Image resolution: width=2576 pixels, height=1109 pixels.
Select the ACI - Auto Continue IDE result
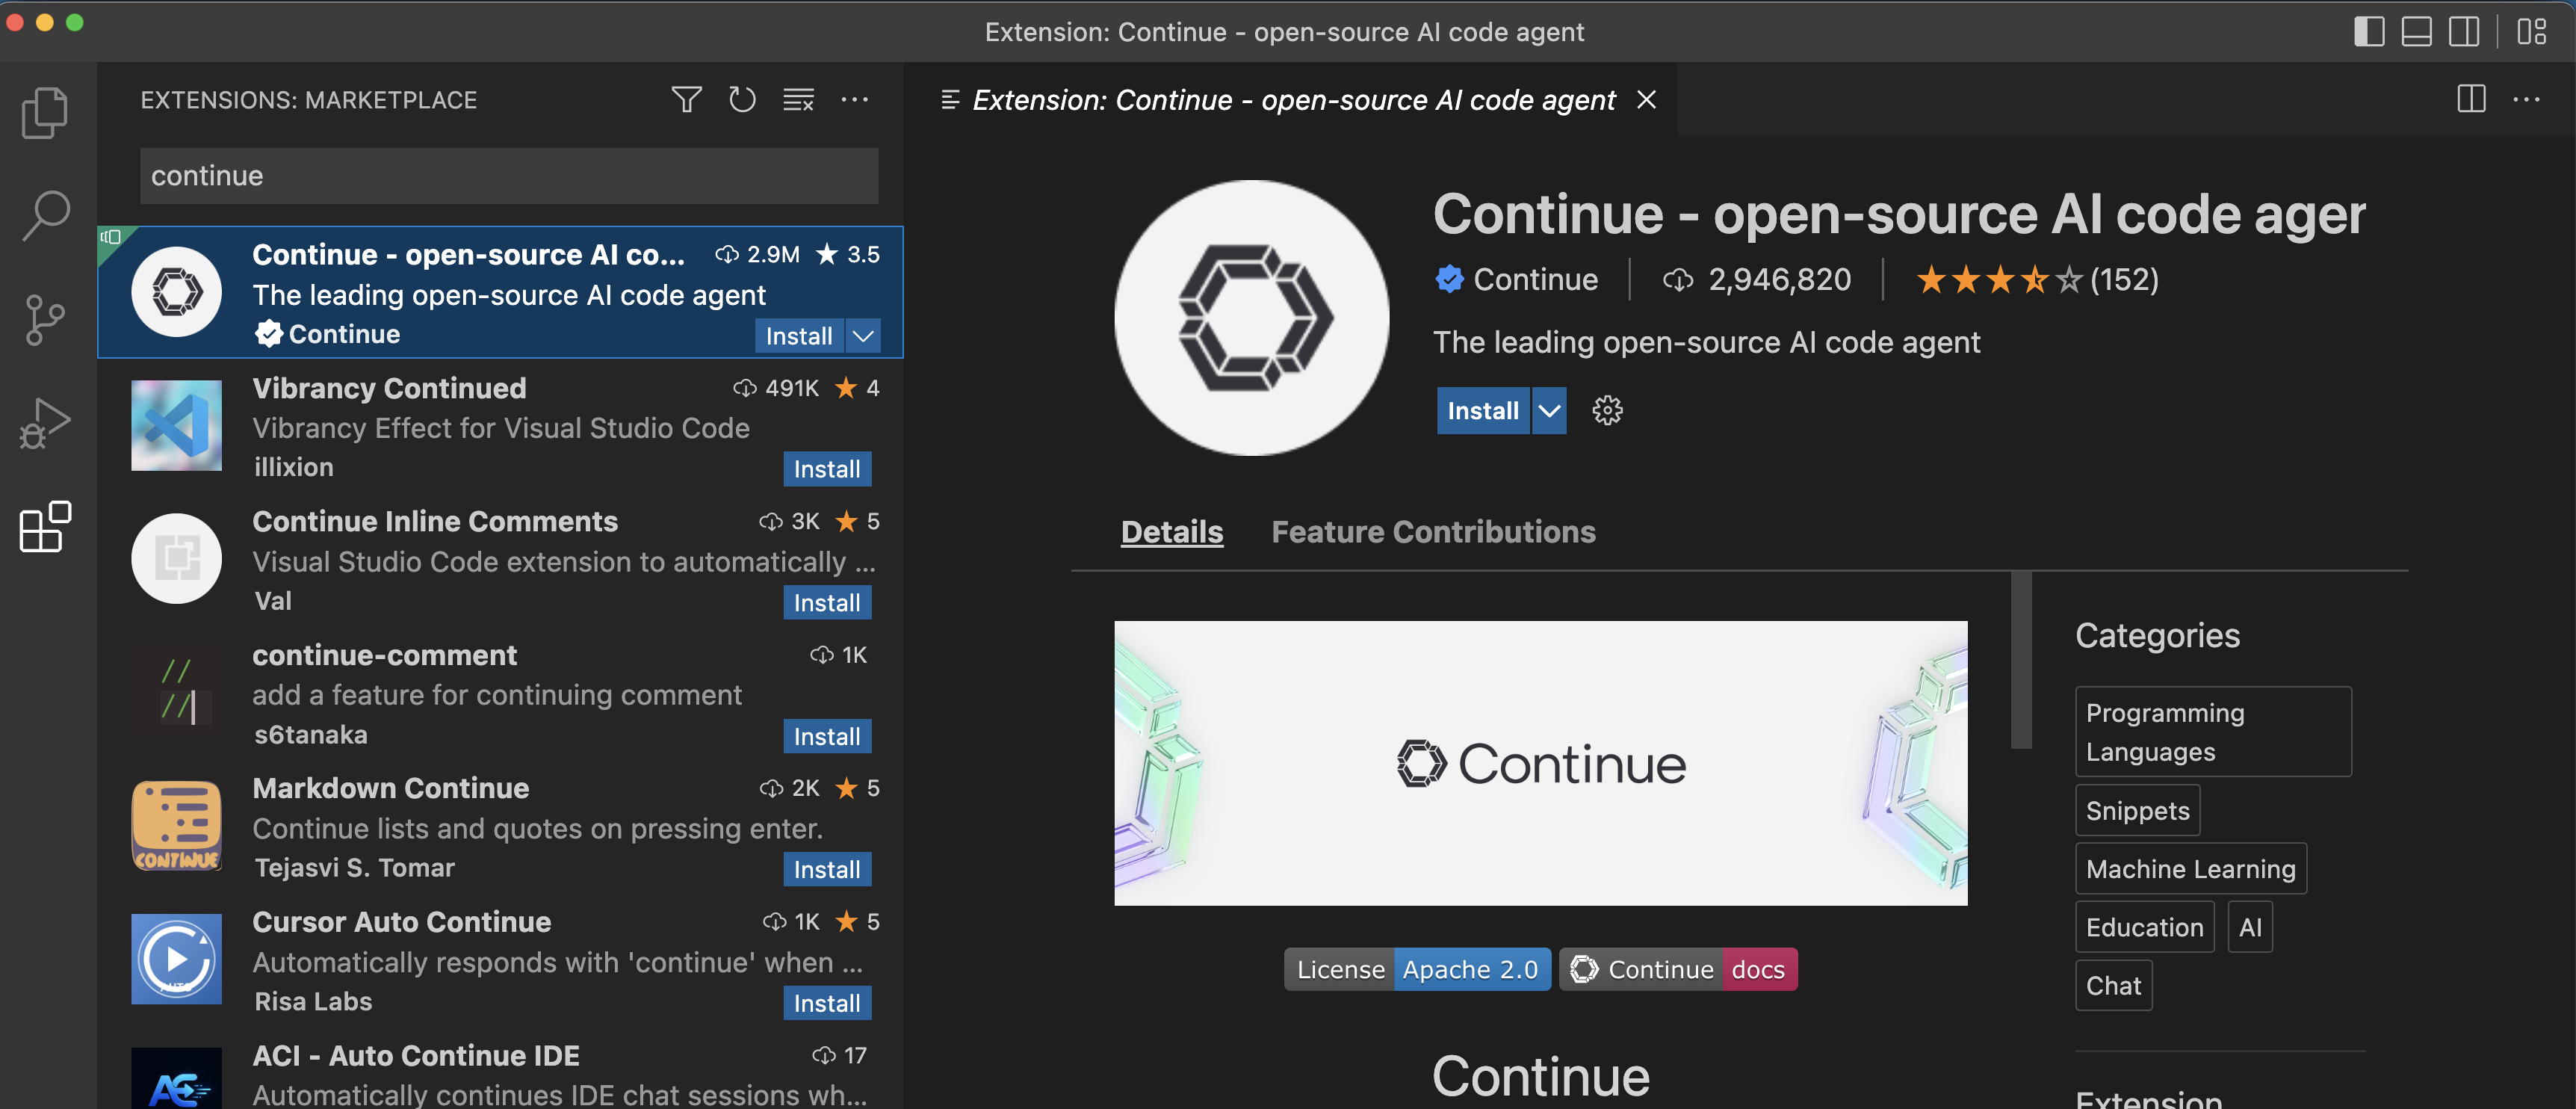[500, 1074]
